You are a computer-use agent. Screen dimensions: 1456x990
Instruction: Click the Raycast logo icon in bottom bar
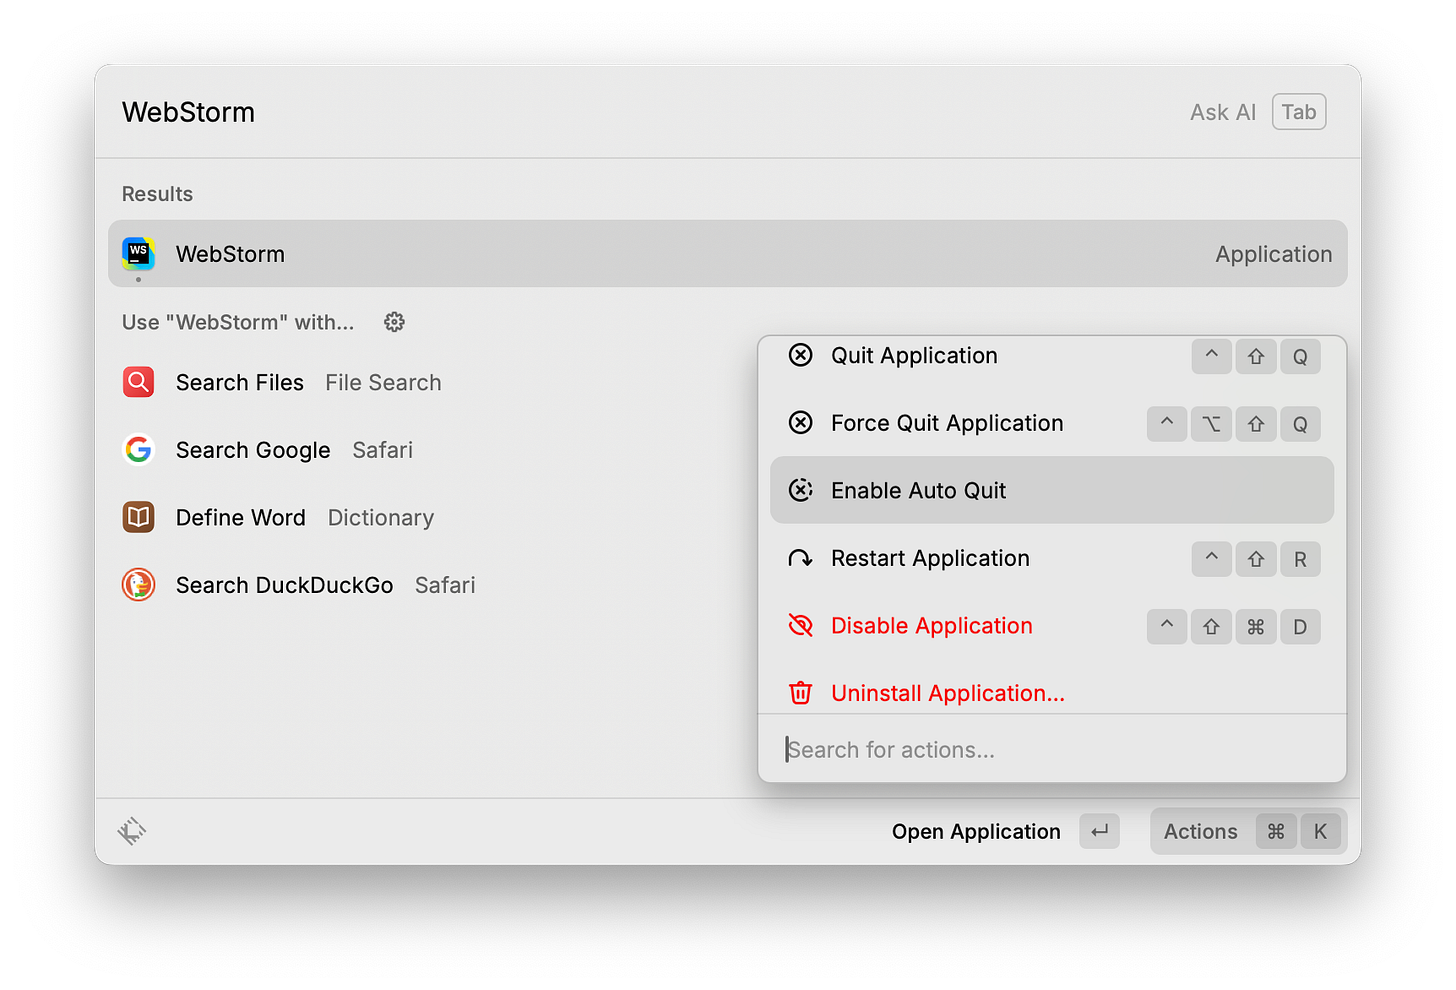tap(132, 831)
